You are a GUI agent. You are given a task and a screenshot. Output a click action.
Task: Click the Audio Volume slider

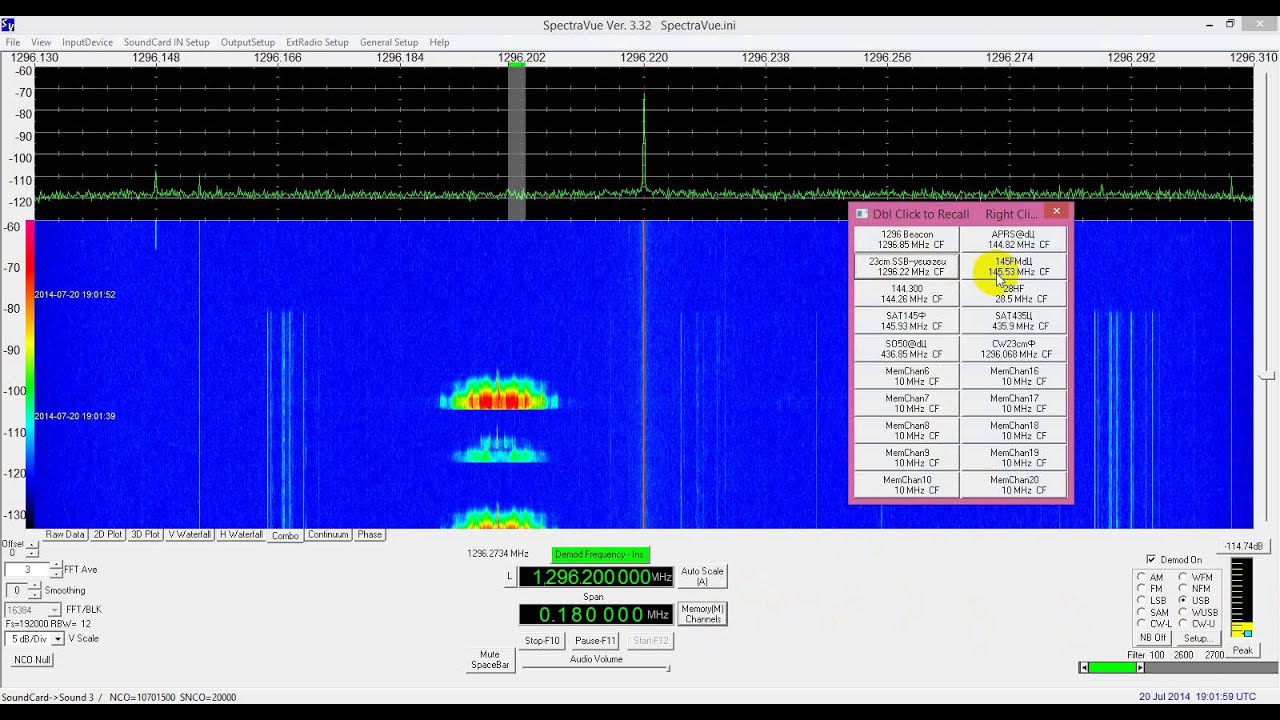point(596,669)
